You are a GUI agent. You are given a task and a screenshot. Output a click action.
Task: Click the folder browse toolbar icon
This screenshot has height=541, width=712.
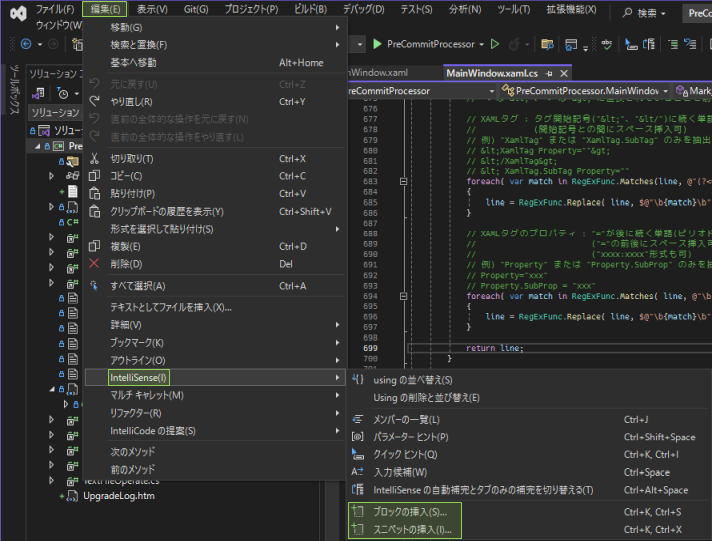[x=547, y=44]
